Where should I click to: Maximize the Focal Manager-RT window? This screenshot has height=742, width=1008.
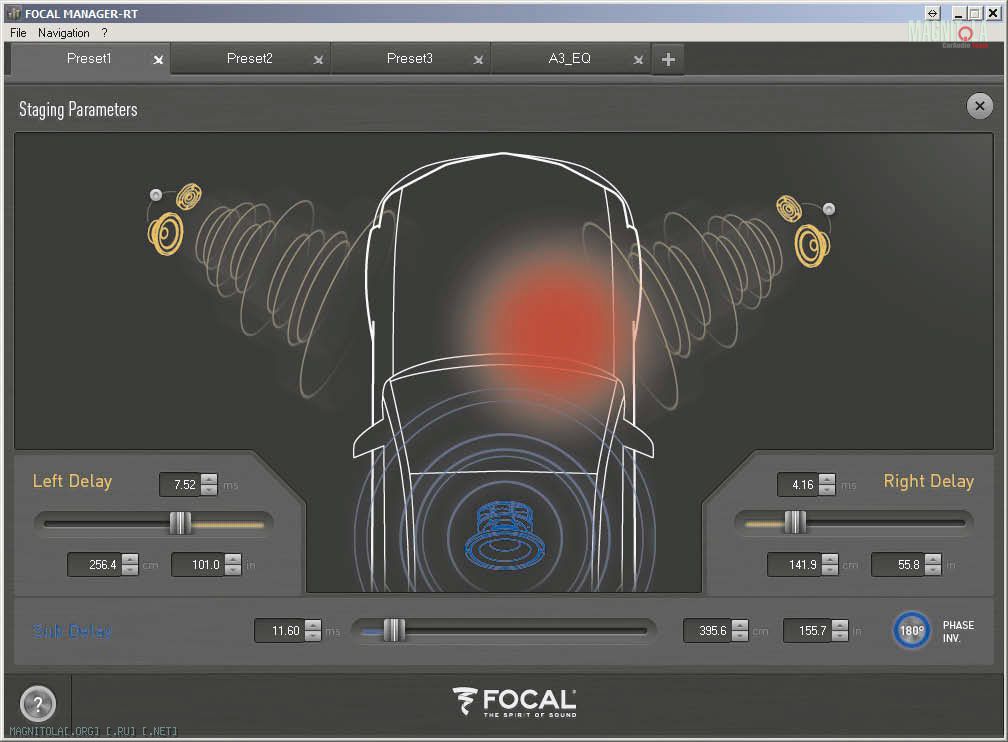pyautogui.click(x=975, y=13)
